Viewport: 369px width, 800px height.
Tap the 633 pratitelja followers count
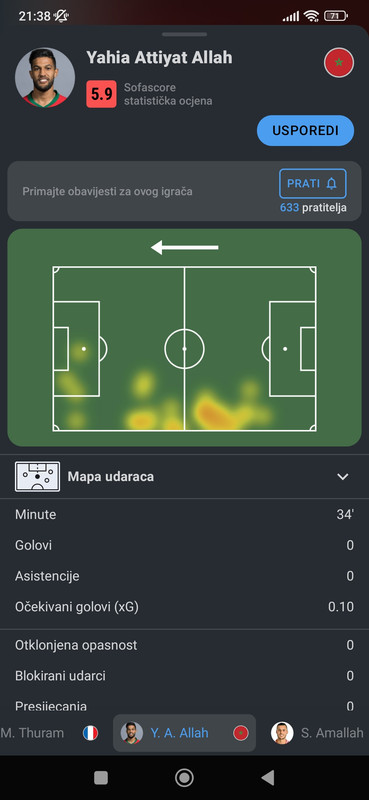click(313, 208)
